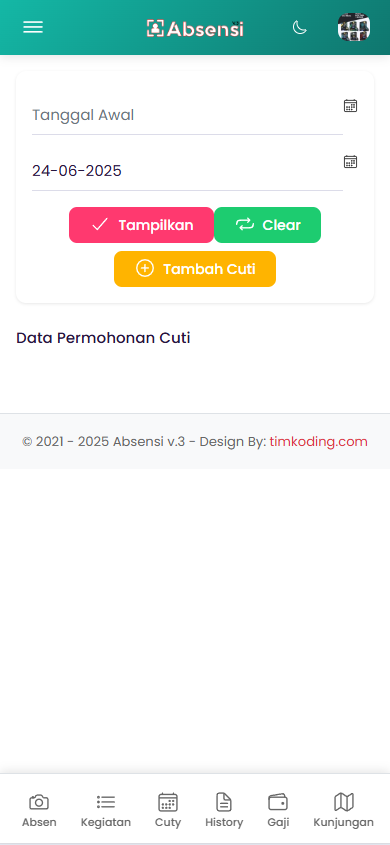Toggle dark mode with moon icon
This screenshot has height=845, width=390.
(x=300, y=27)
